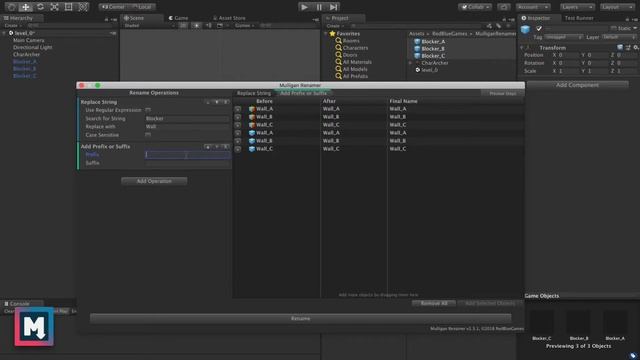The width and height of the screenshot is (640, 360).
Task: Click the Play button
Action: (x=304, y=7)
